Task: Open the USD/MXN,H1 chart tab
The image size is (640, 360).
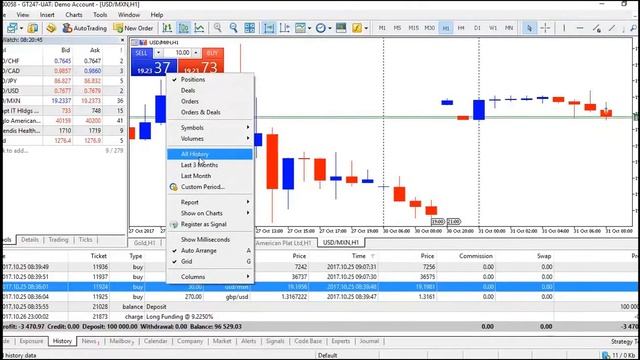Action: click(x=341, y=242)
